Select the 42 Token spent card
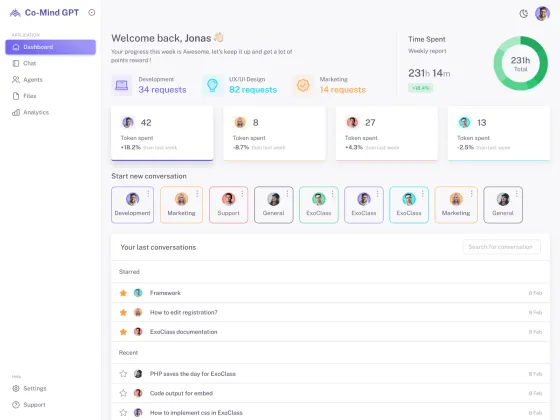The image size is (560, 420). tap(162, 134)
